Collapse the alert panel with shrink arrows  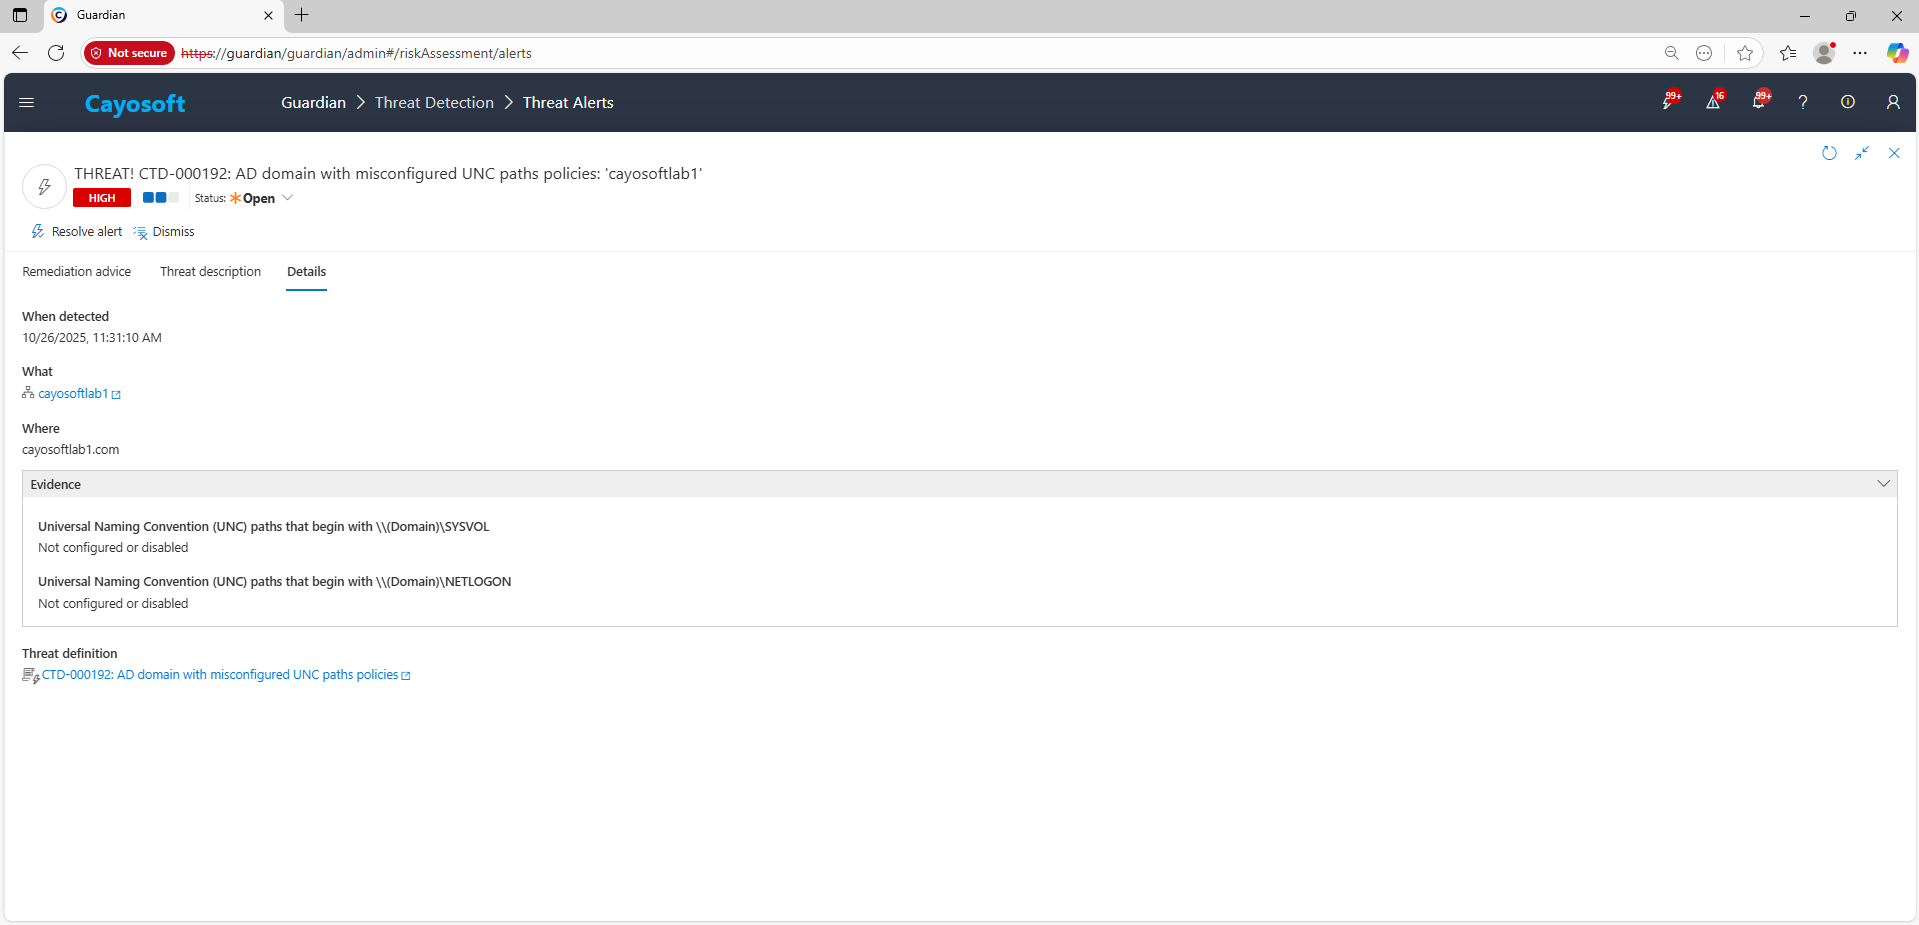coord(1862,153)
